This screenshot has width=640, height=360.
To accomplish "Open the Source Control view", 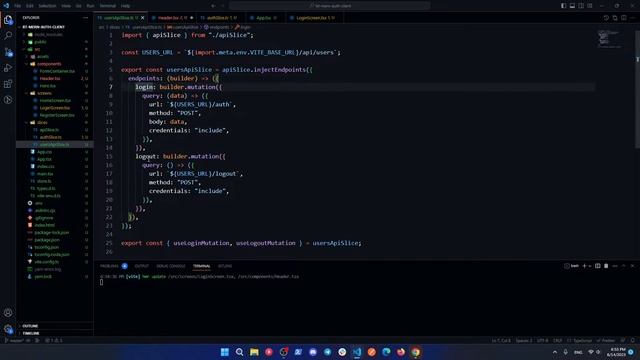I will (x=8, y=52).
